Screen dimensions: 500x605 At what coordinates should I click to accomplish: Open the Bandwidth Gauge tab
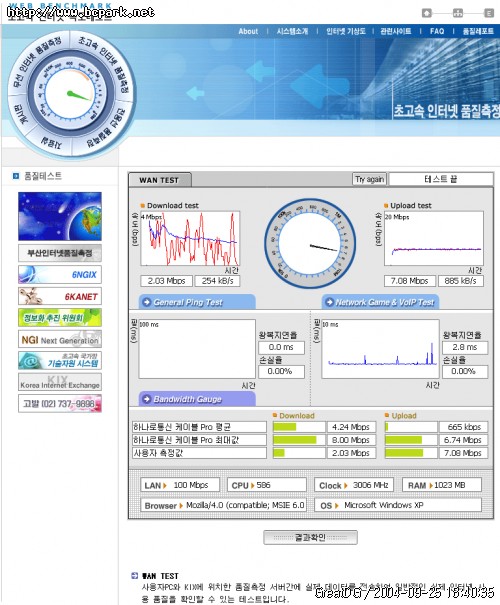point(197,399)
